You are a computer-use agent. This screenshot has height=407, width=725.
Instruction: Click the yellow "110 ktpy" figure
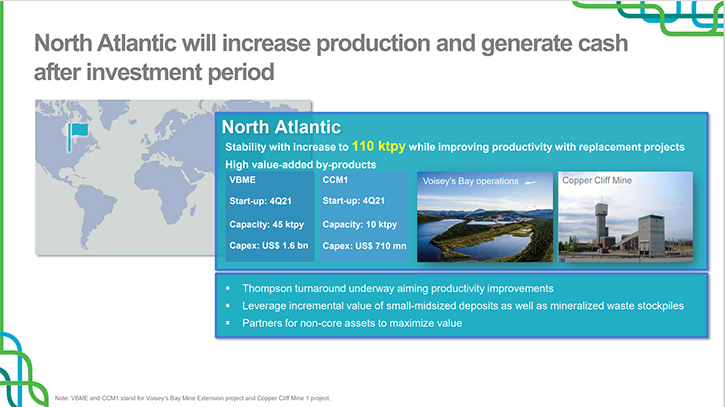[x=379, y=146]
